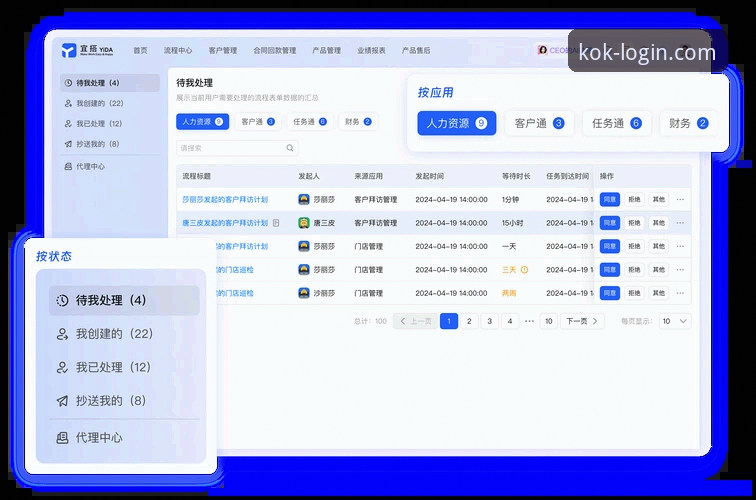The height and width of the screenshot is (500, 756).
Task: Go to page 4 in pagination
Action: tap(510, 321)
